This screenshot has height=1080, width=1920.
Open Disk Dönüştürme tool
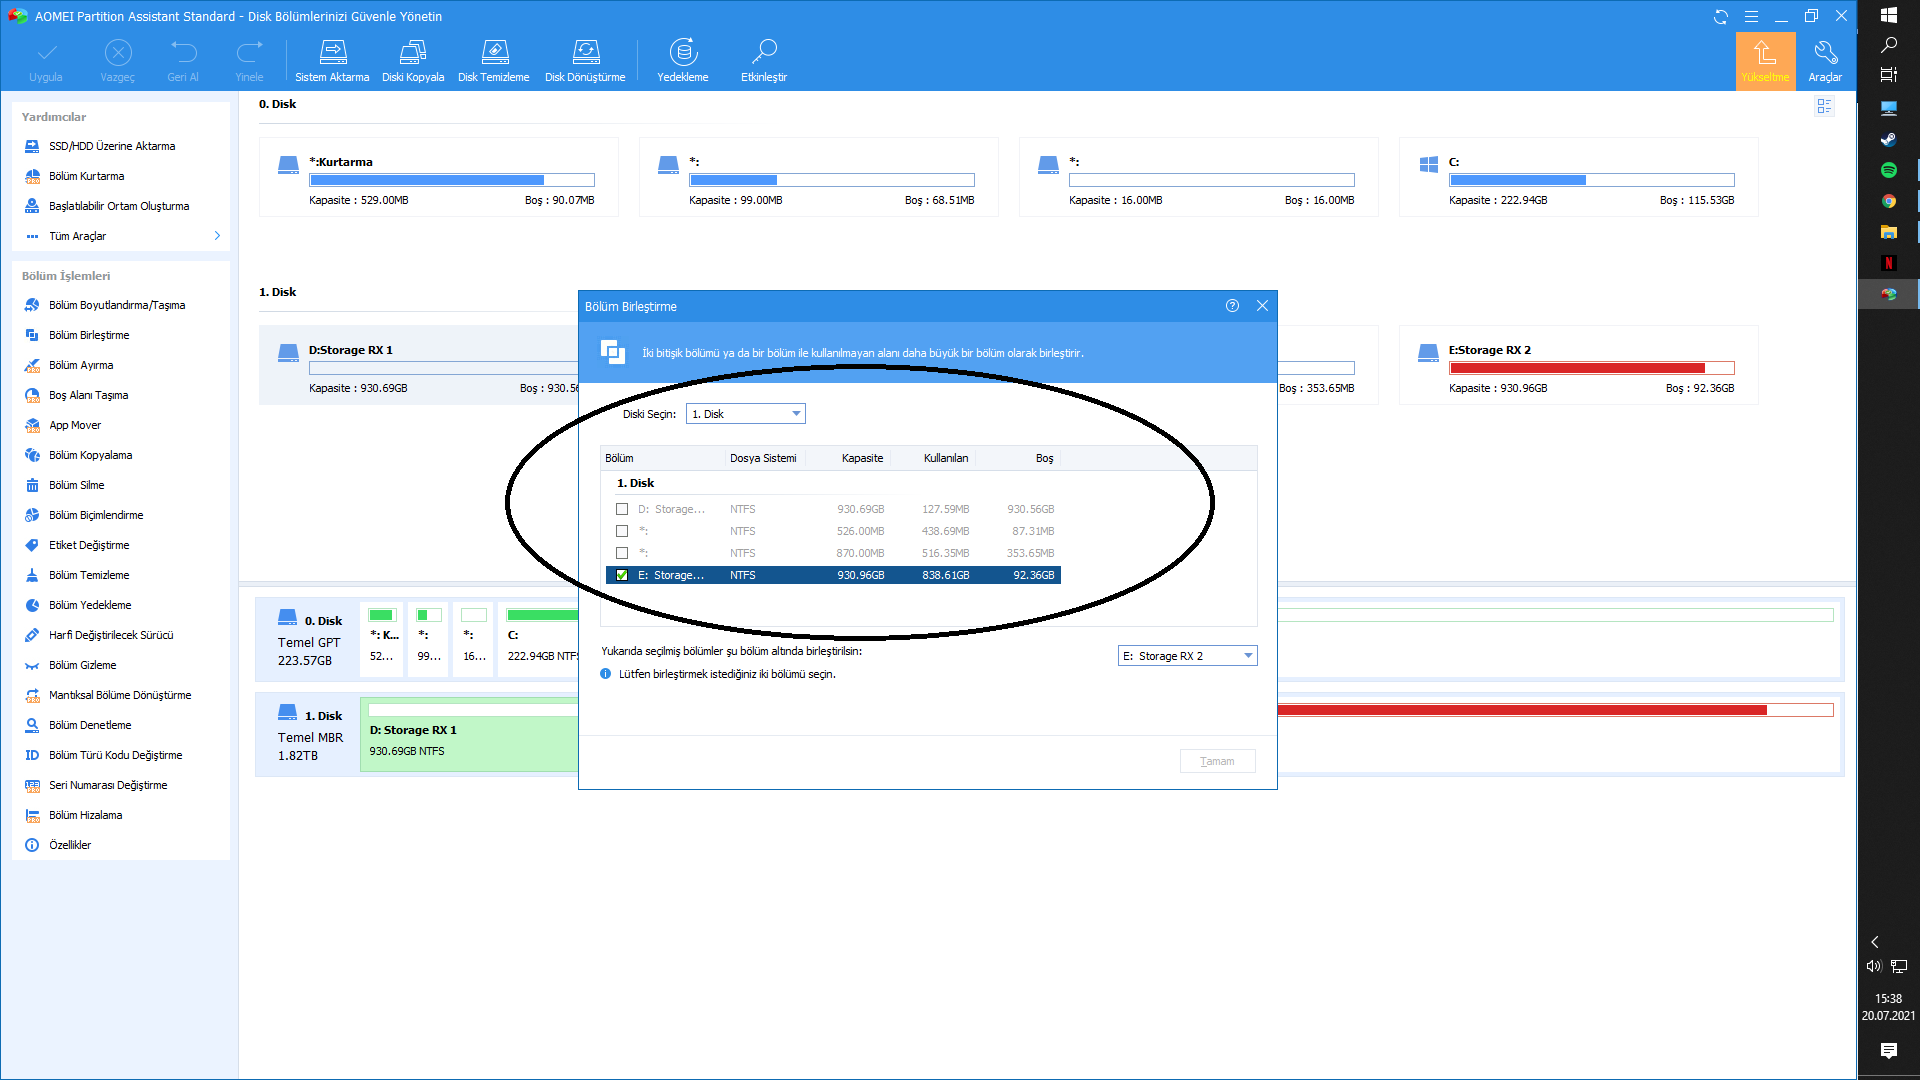coord(585,52)
